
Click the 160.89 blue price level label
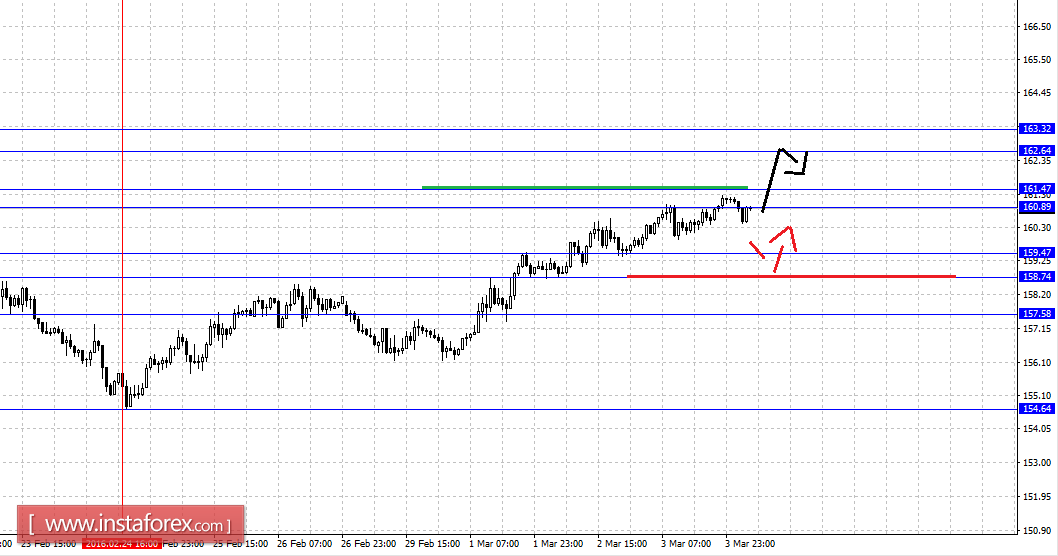point(1036,206)
